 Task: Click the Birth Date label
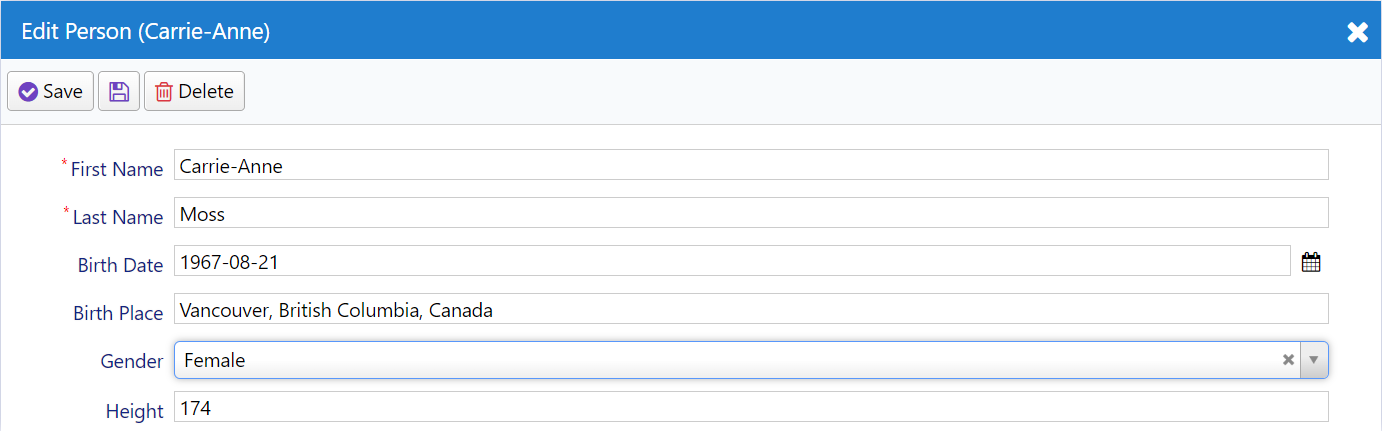coord(120,265)
